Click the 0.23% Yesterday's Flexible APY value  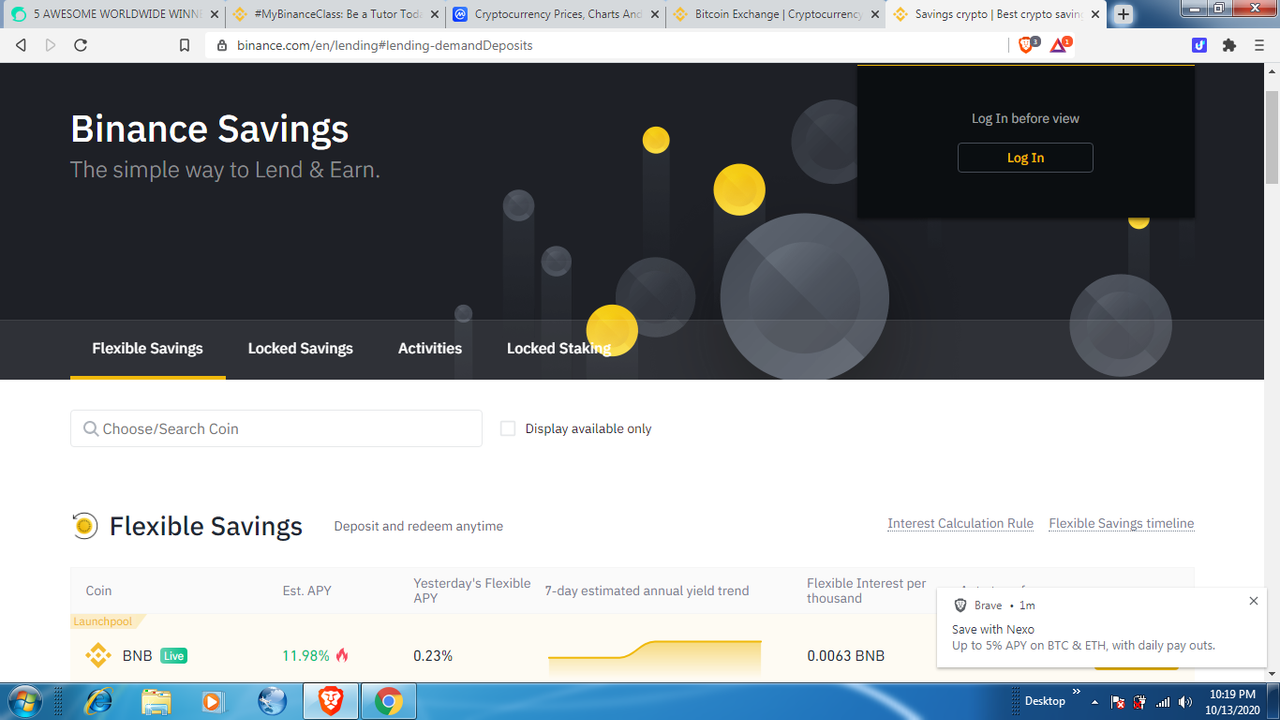(433, 656)
